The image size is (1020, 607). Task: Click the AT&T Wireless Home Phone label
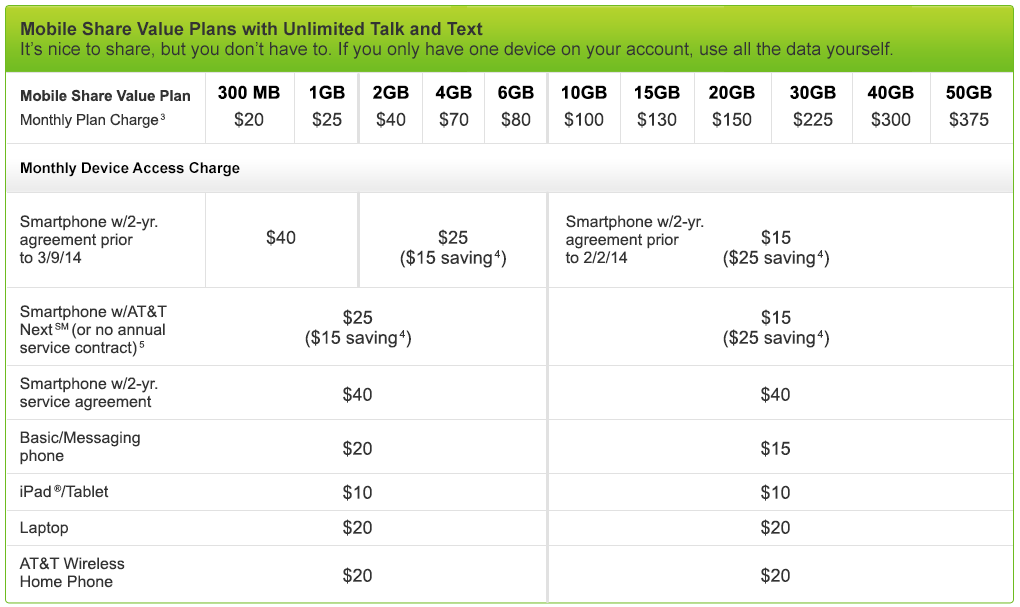(72, 572)
